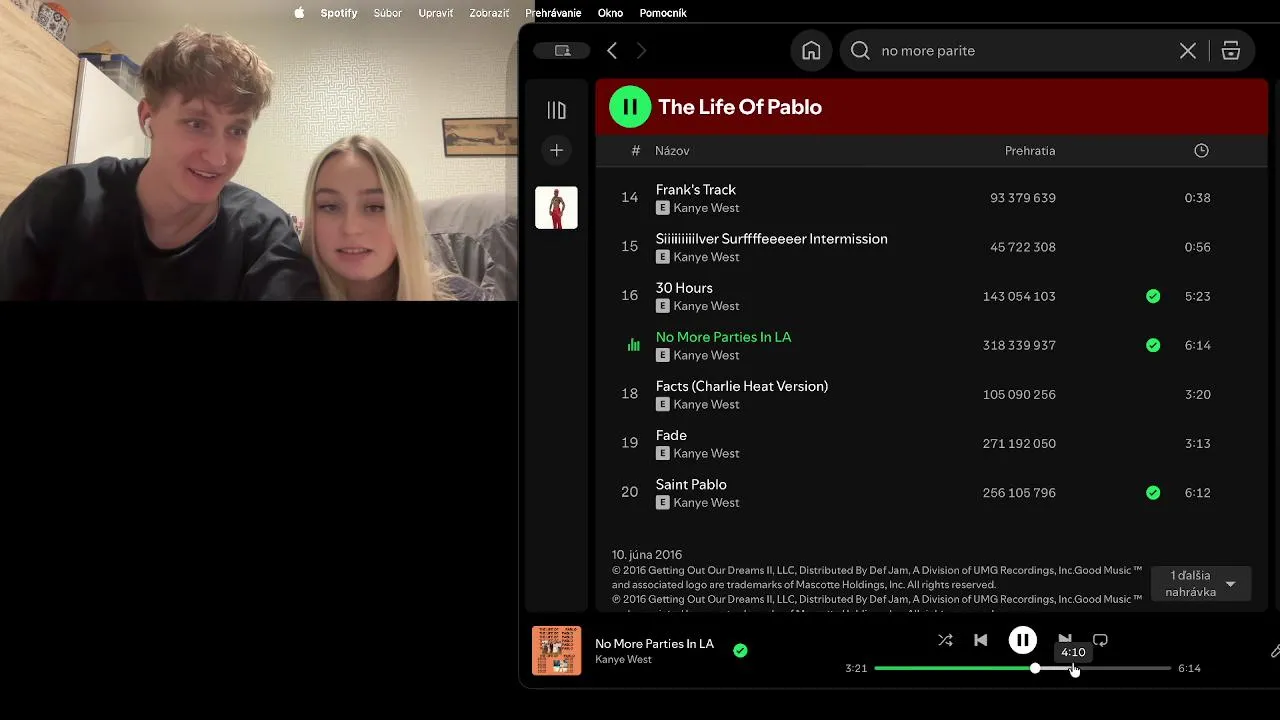Toggle saved checkmark for No More Parties In LA row
Image resolution: width=1280 pixels, height=720 pixels.
(1153, 345)
